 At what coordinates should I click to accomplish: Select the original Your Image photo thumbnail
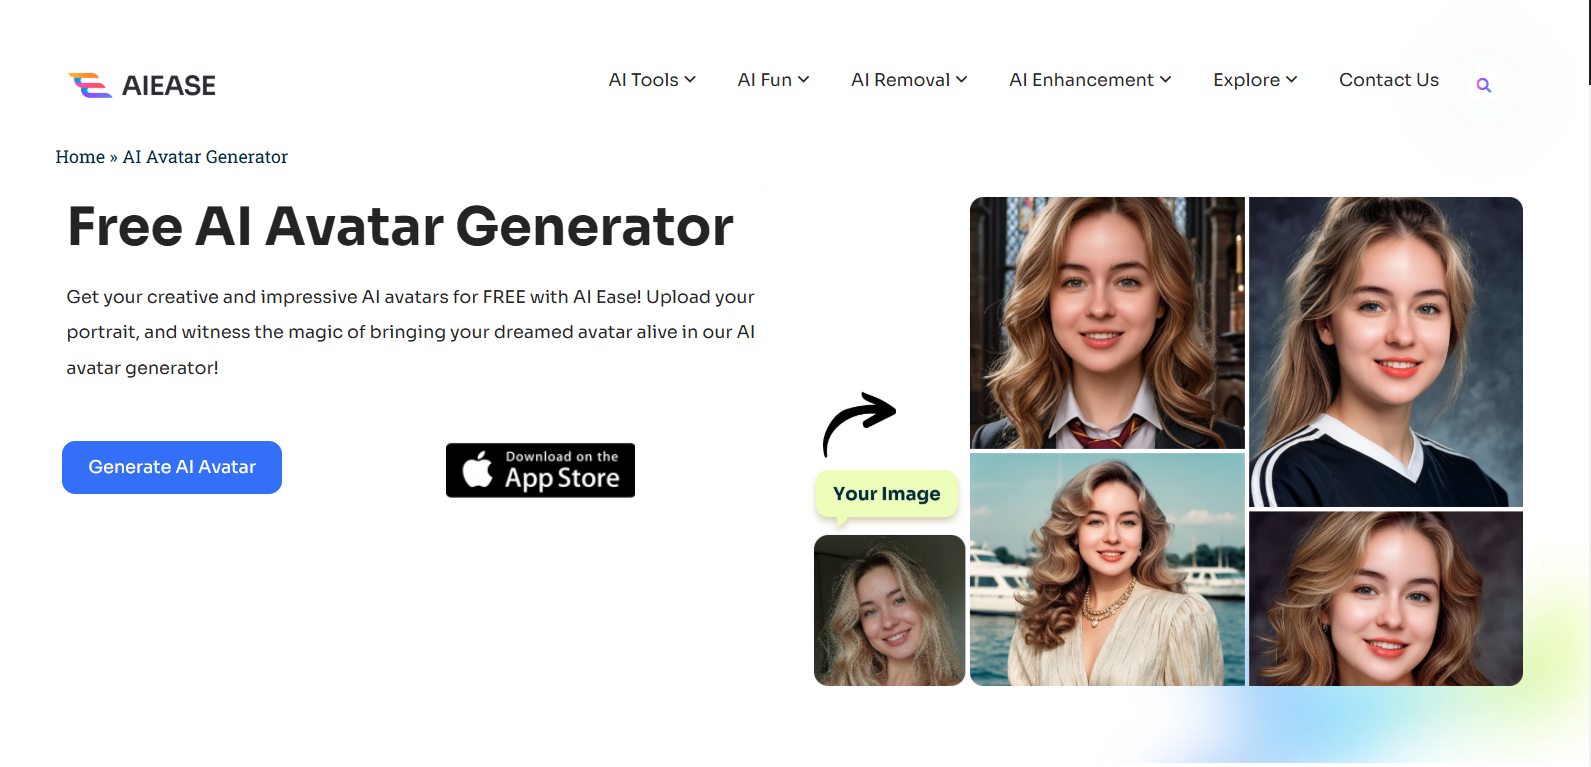pyautogui.click(x=889, y=610)
